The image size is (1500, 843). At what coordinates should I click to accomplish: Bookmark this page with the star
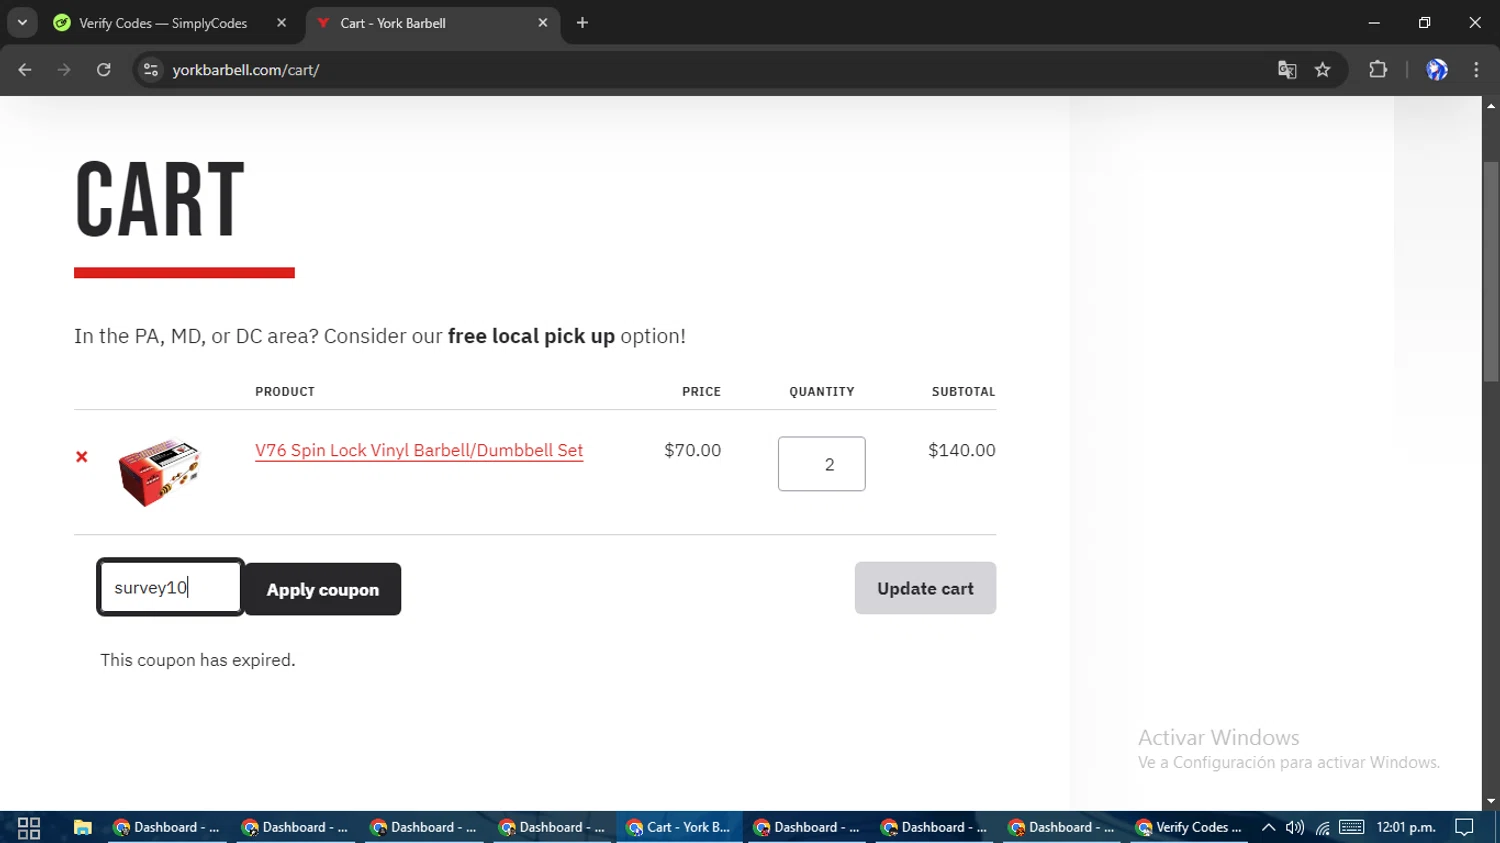[1323, 70]
